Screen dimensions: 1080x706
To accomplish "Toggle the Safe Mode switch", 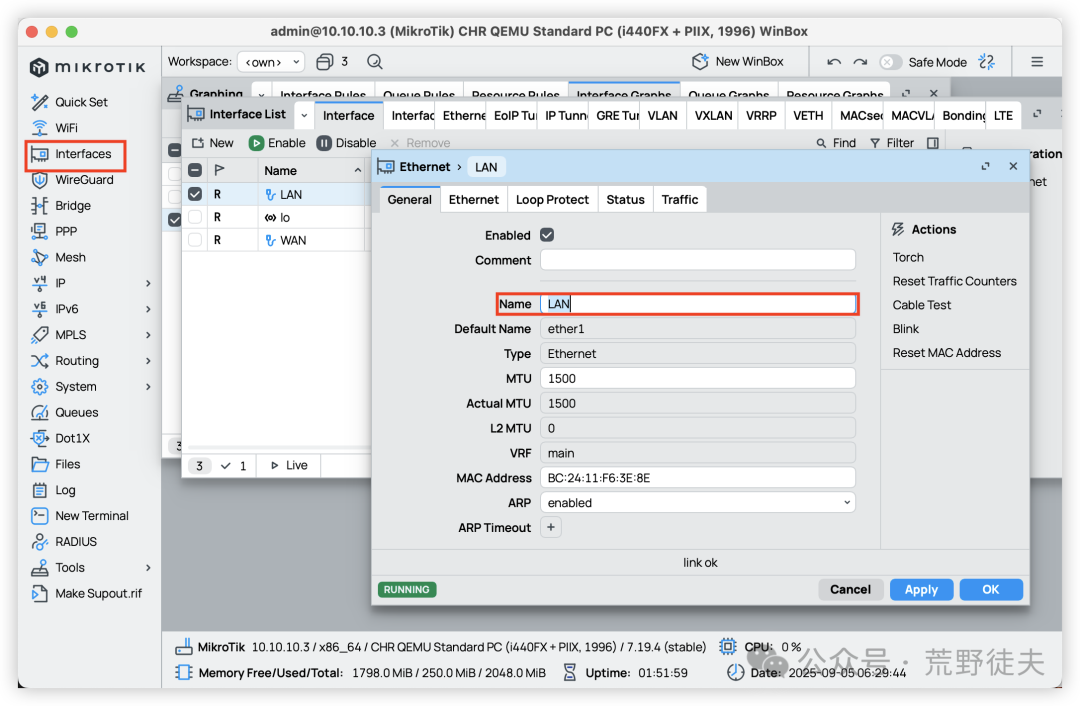I will pos(890,62).
